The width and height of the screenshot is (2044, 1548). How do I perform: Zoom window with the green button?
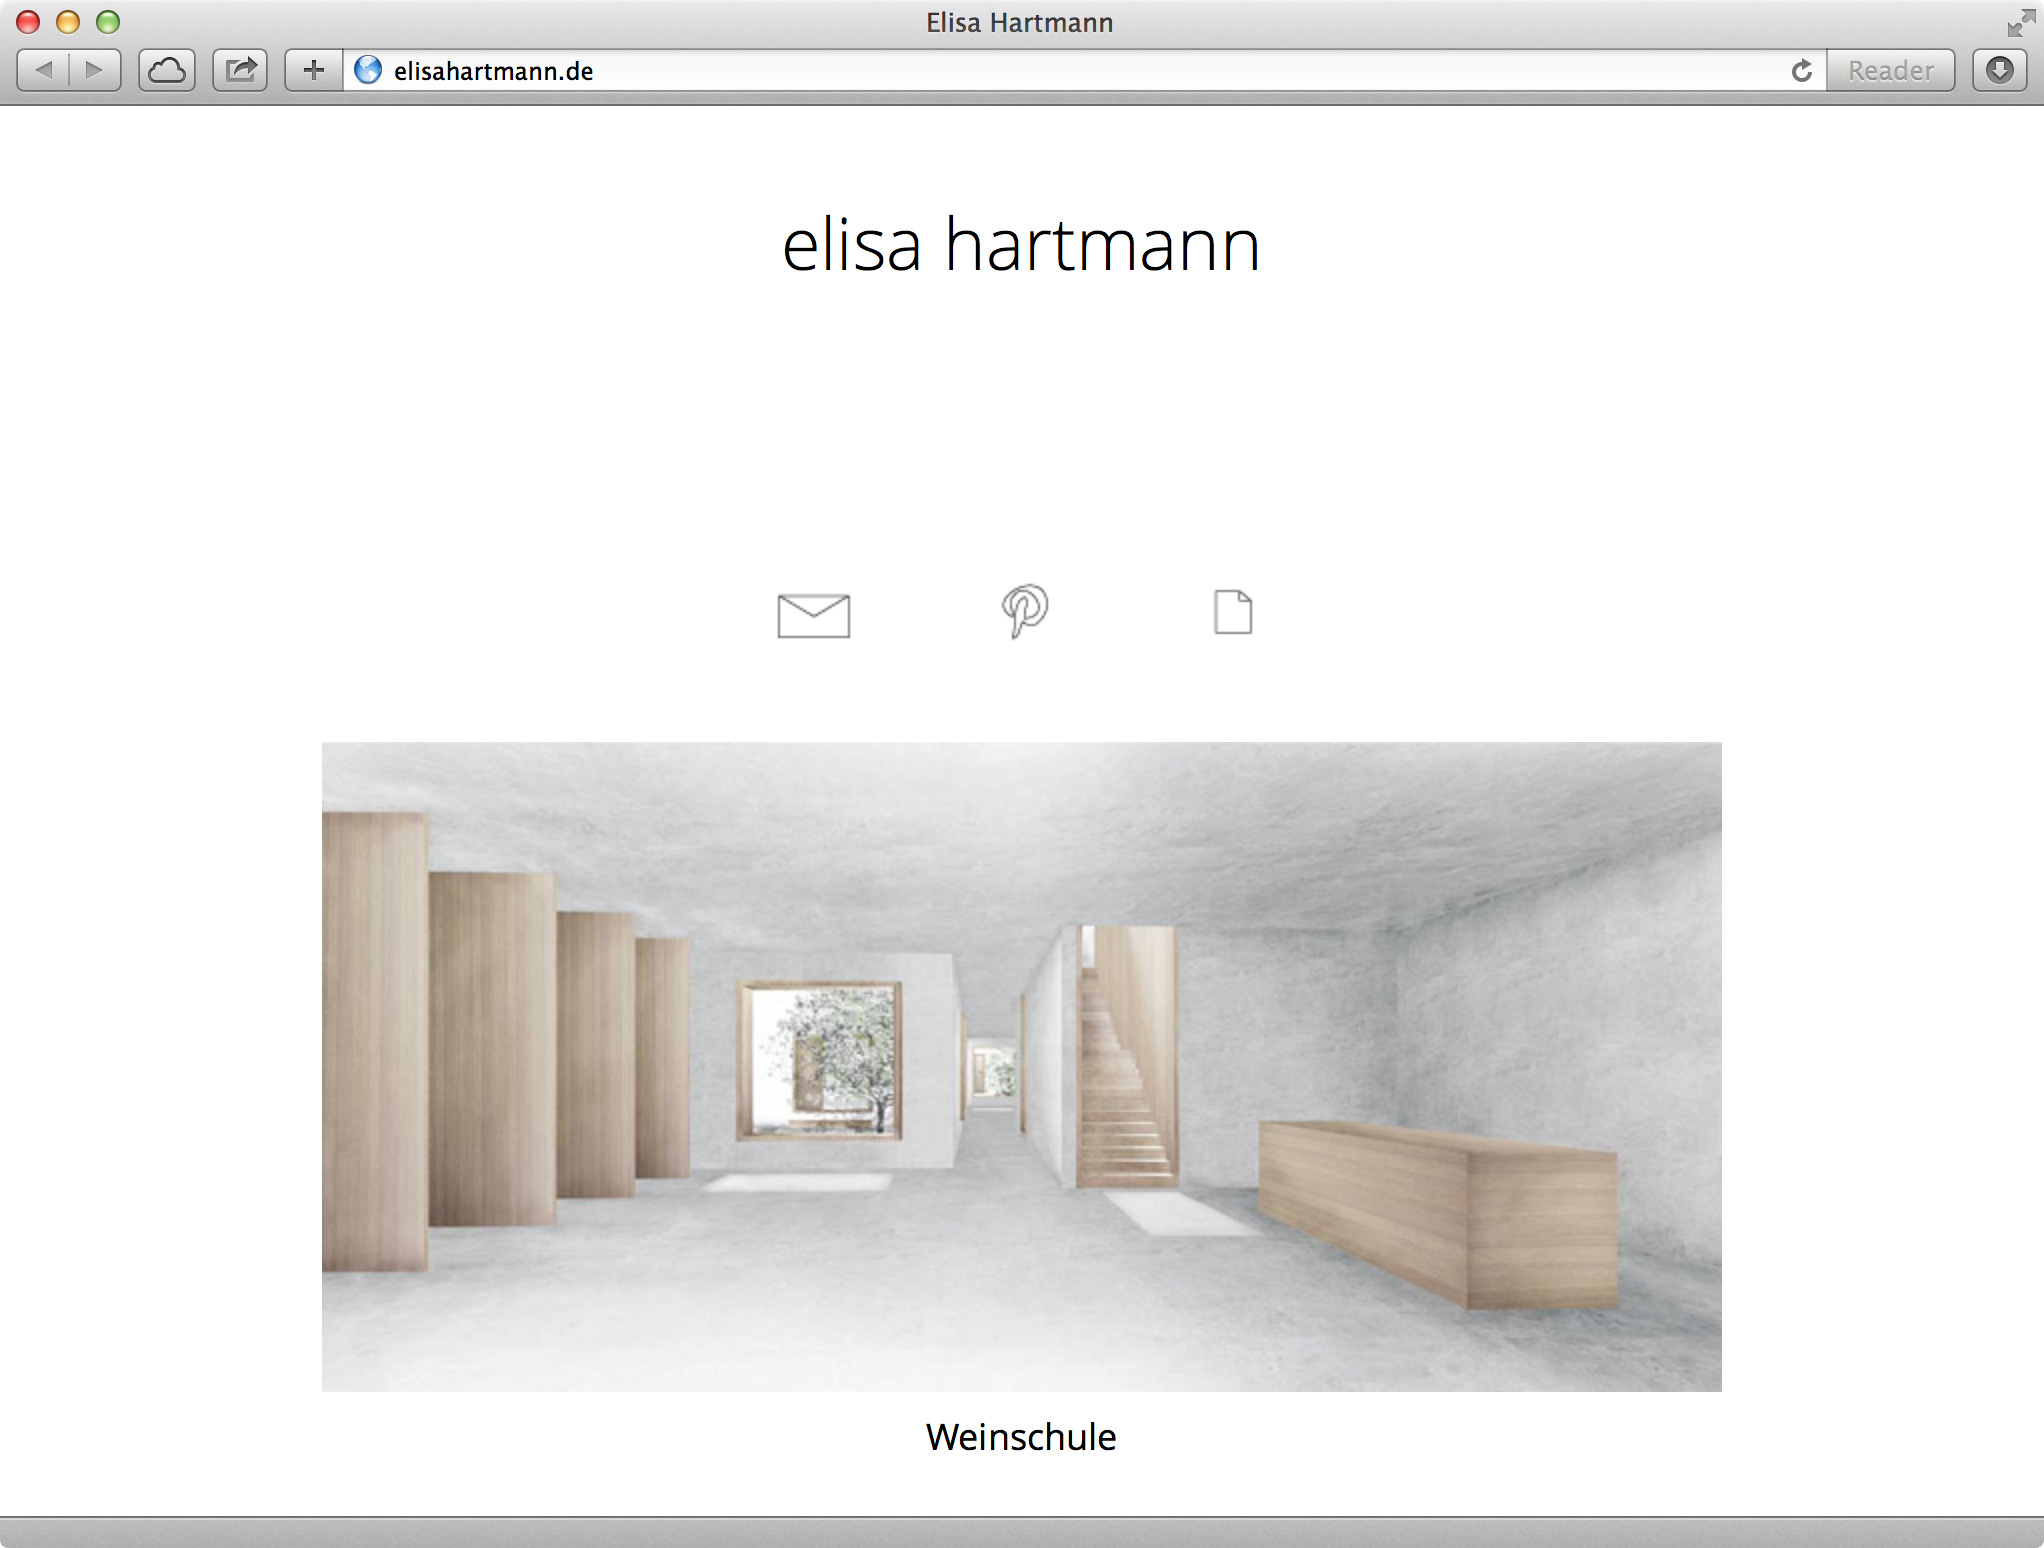pyautogui.click(x=108, y=22)
